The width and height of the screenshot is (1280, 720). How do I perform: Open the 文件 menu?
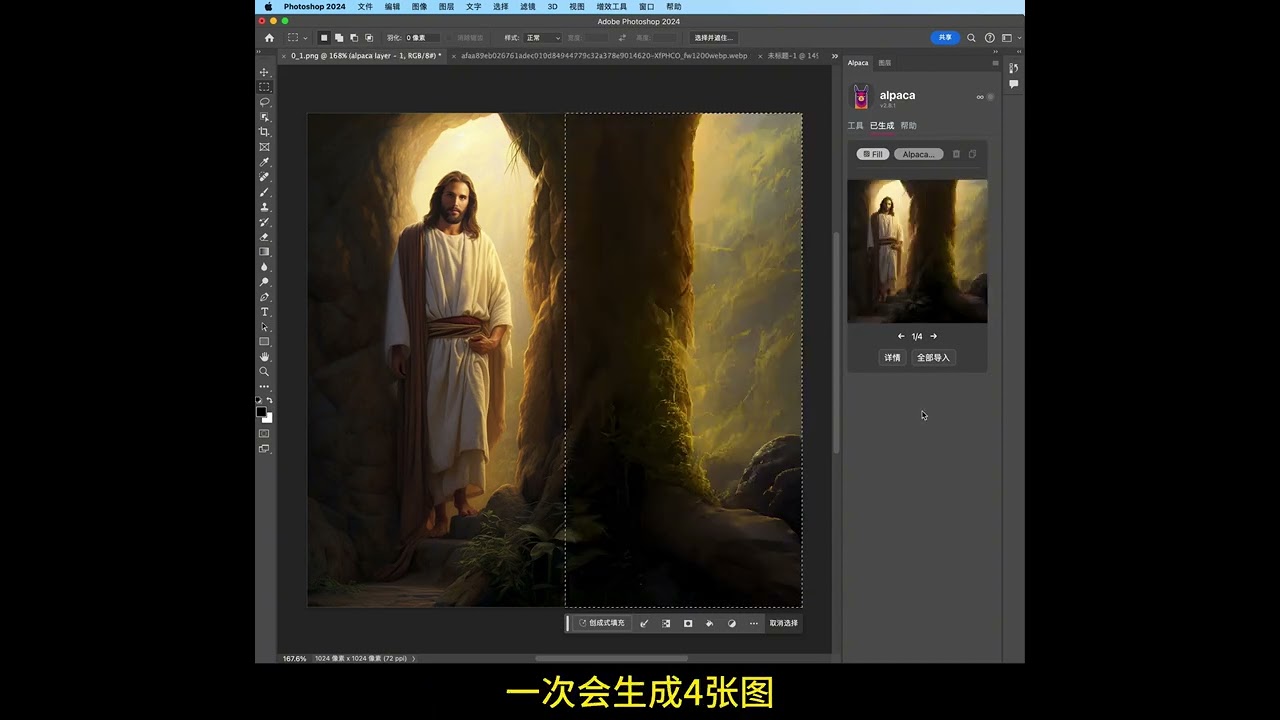365,7
